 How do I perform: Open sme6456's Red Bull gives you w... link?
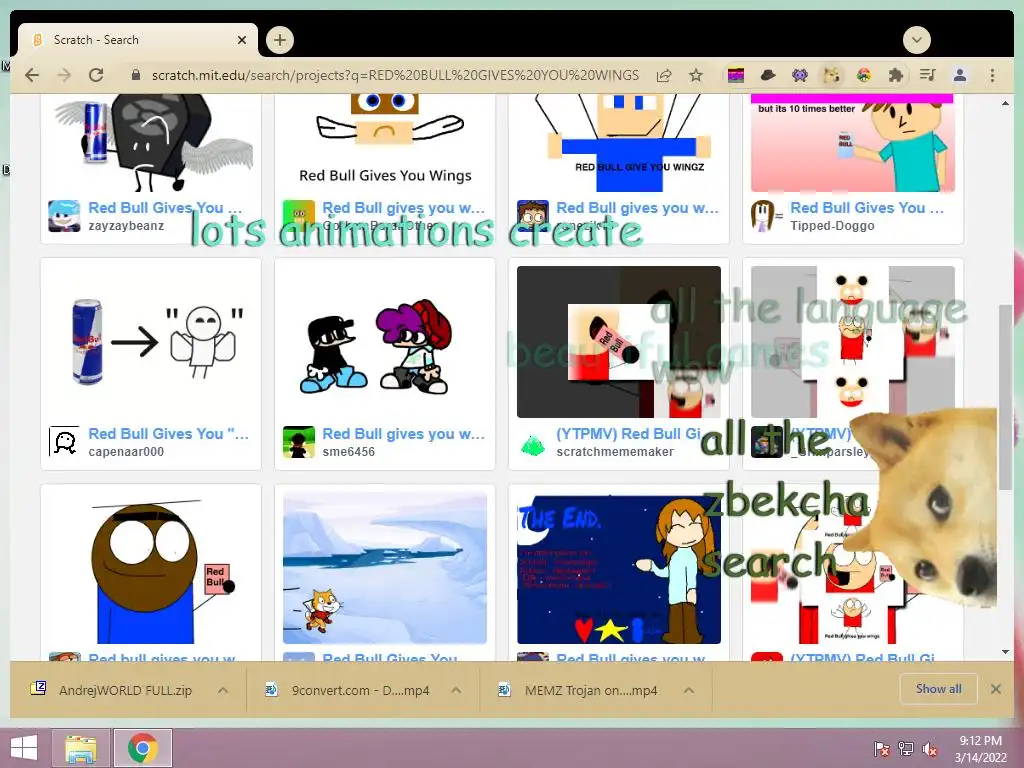click(x=404, y=434)
